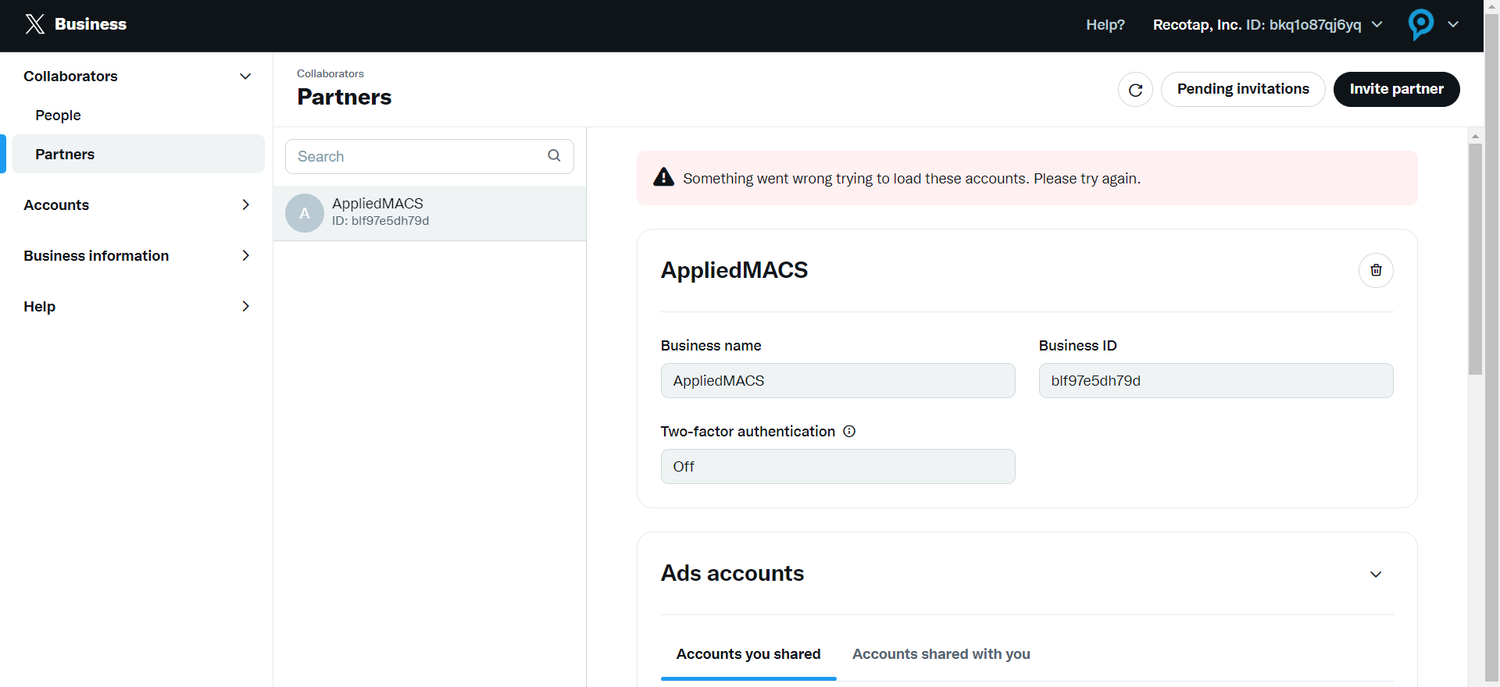Click the search magnifier icon
The image size is (1500, 687).
[554, 156]
